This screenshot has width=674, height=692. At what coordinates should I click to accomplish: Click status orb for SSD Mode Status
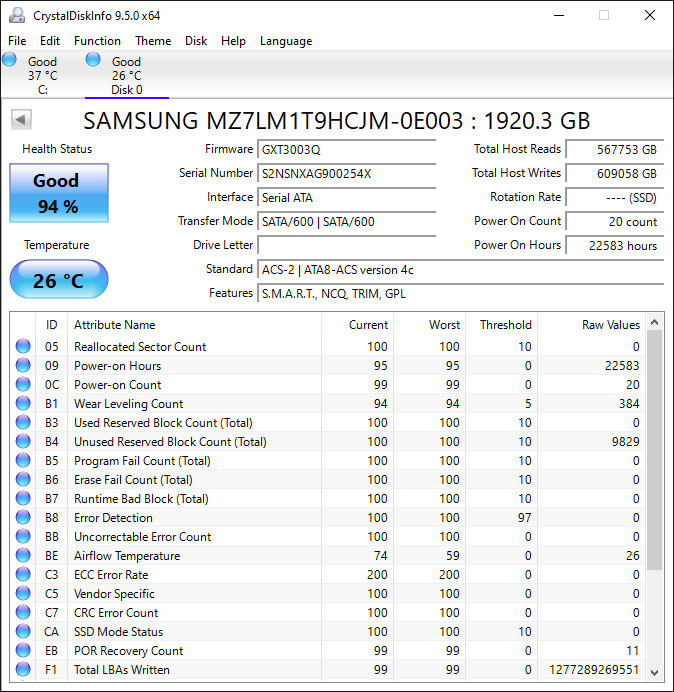pos(23,631)
